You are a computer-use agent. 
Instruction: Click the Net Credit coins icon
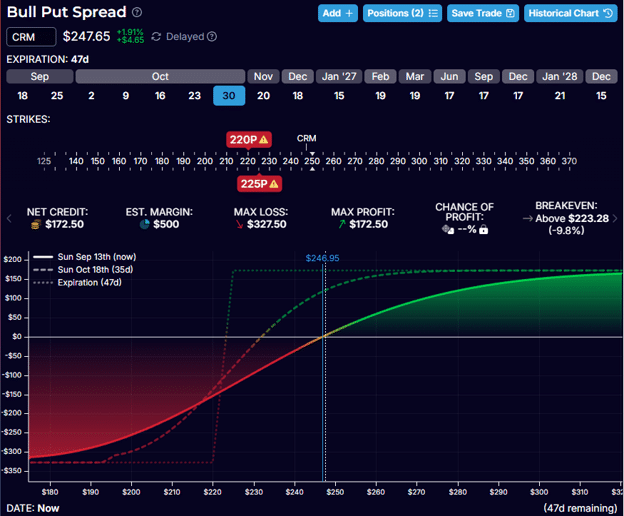pos(36,224)
